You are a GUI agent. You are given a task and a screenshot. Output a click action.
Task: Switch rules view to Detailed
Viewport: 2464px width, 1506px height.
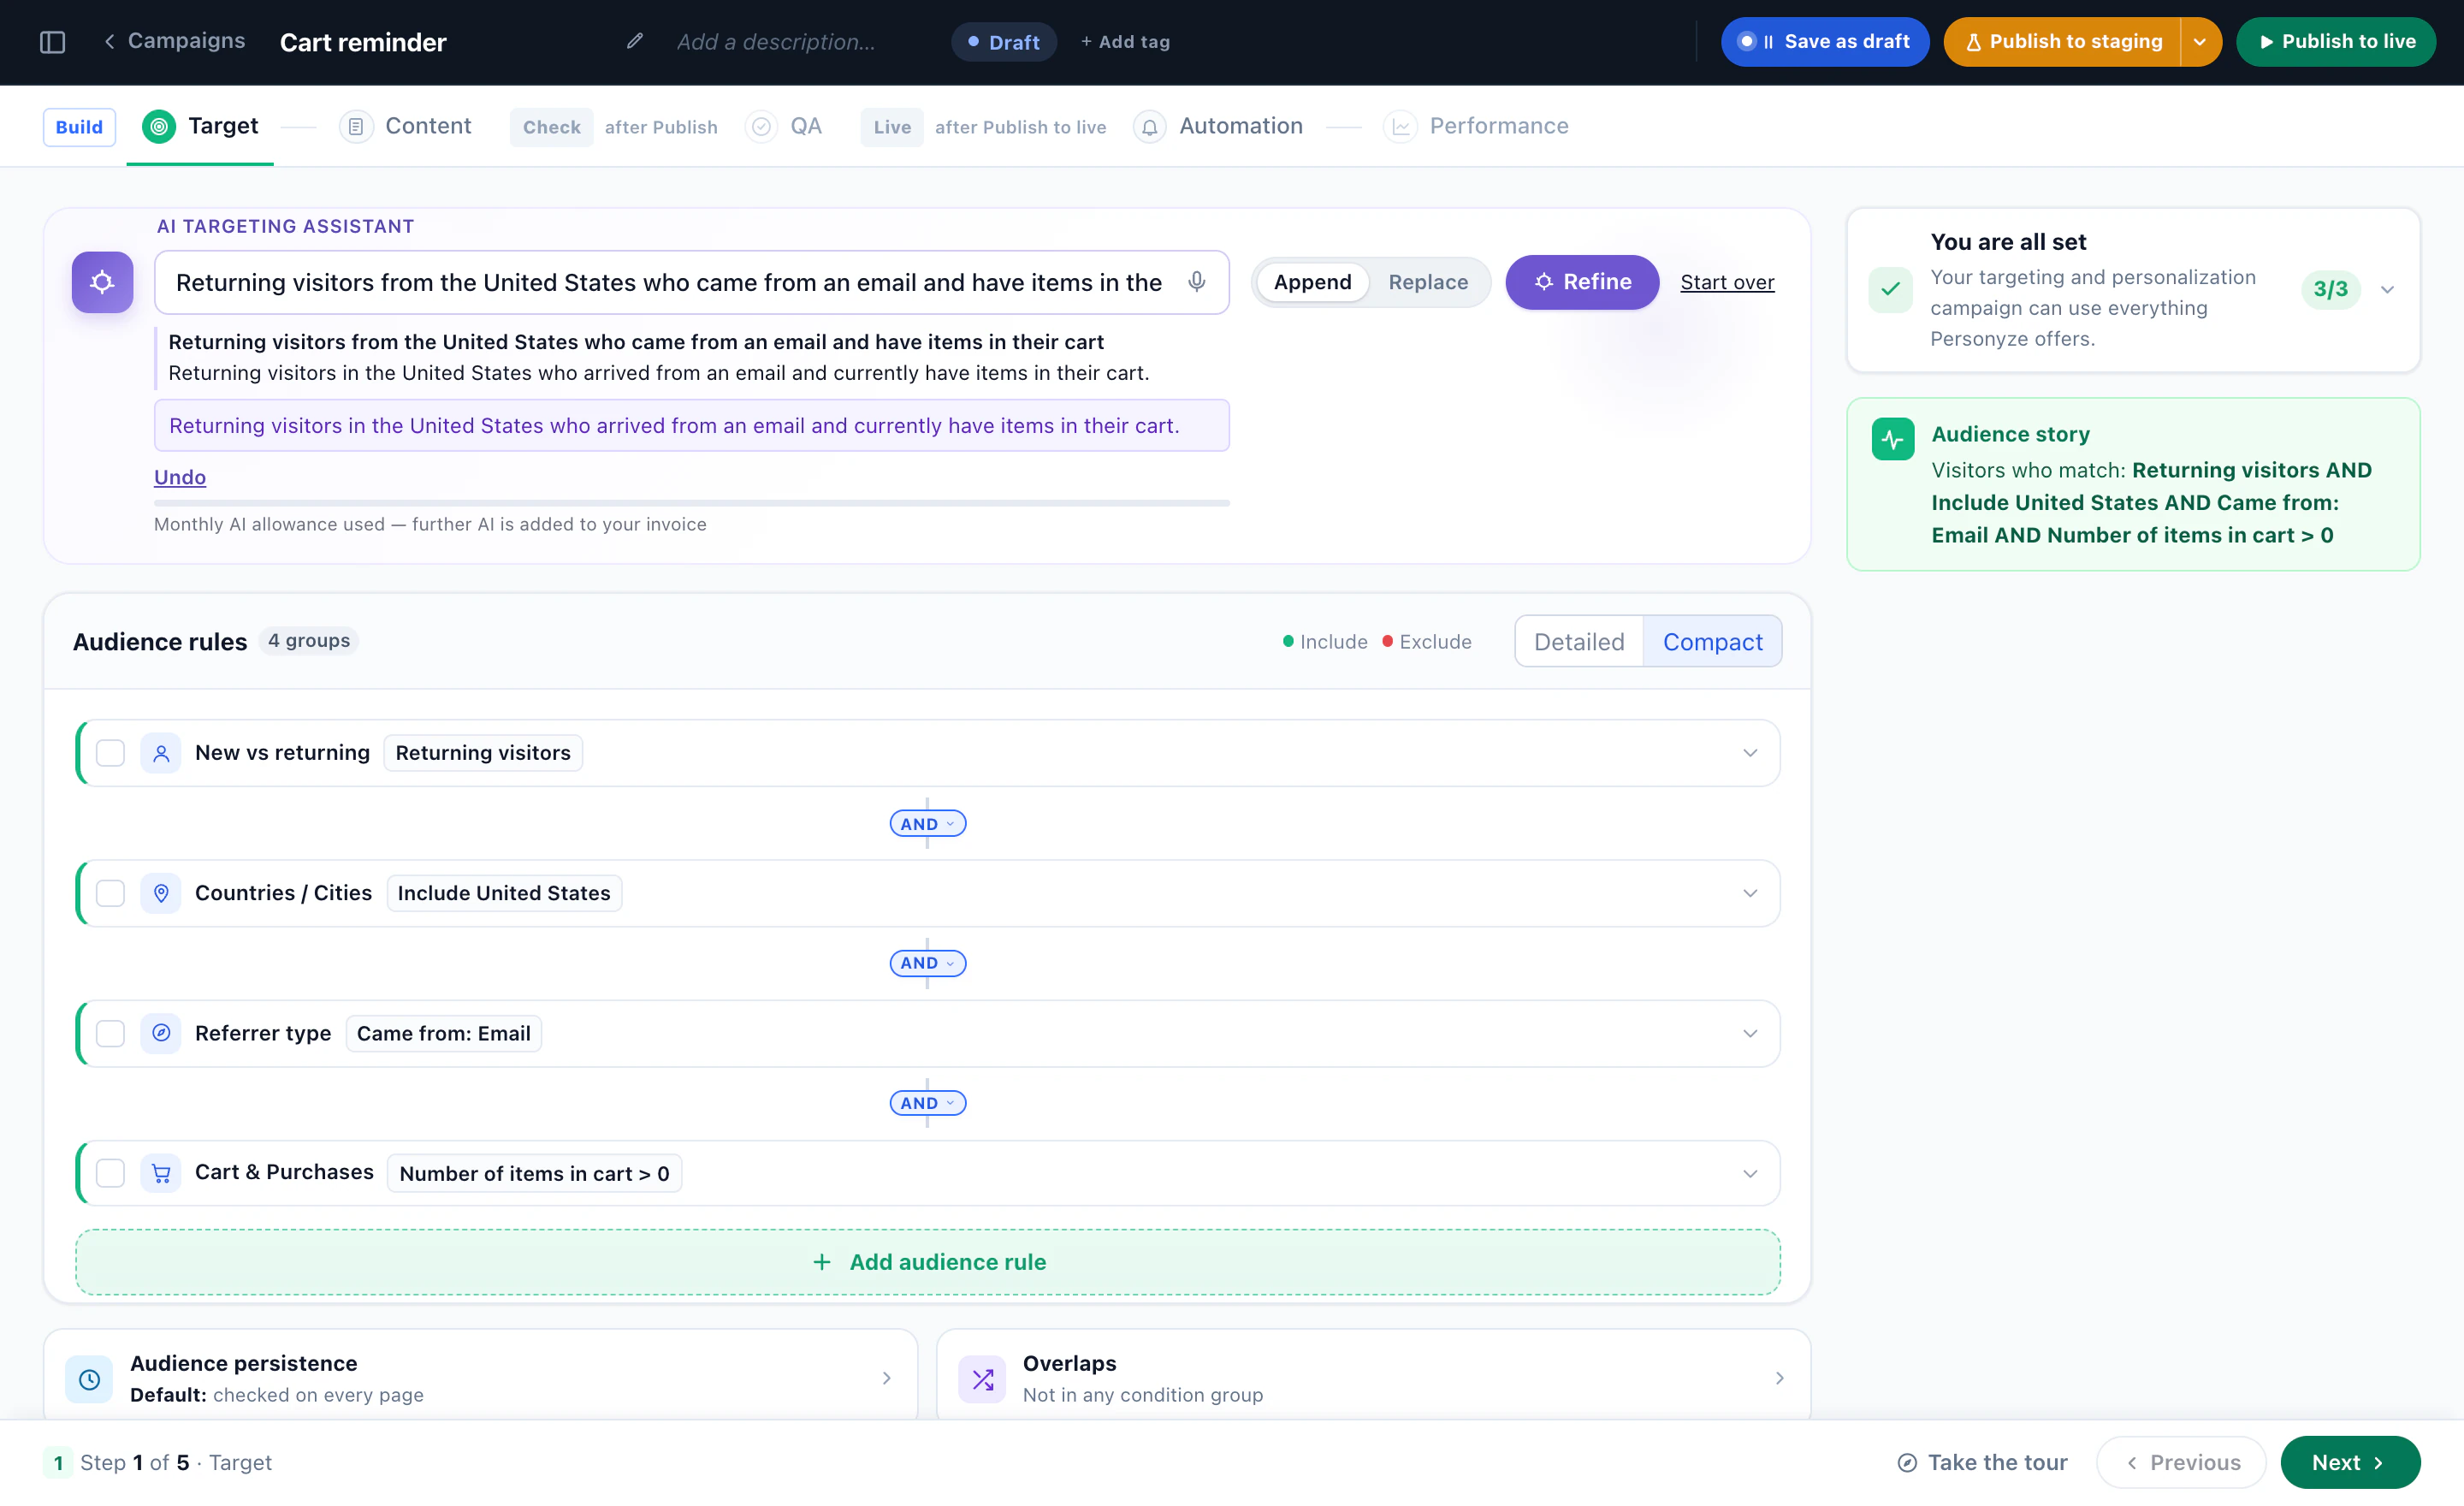(x=1579, y=642)
